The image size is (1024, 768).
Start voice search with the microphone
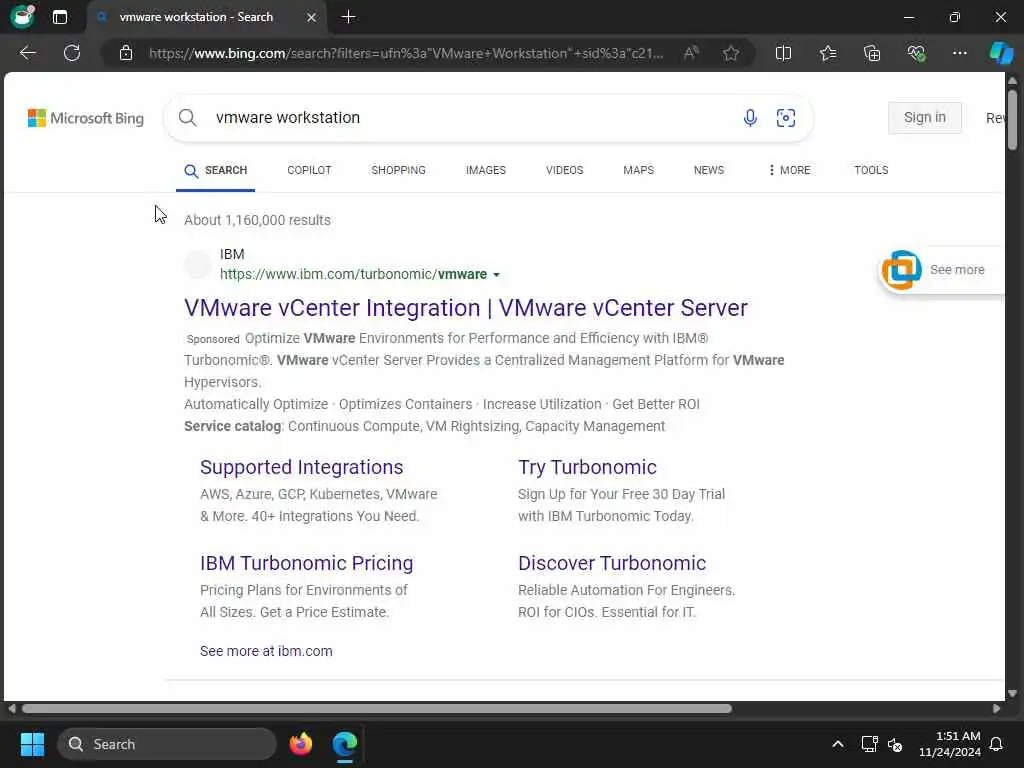pyautogui.click(x=750, y=118)
